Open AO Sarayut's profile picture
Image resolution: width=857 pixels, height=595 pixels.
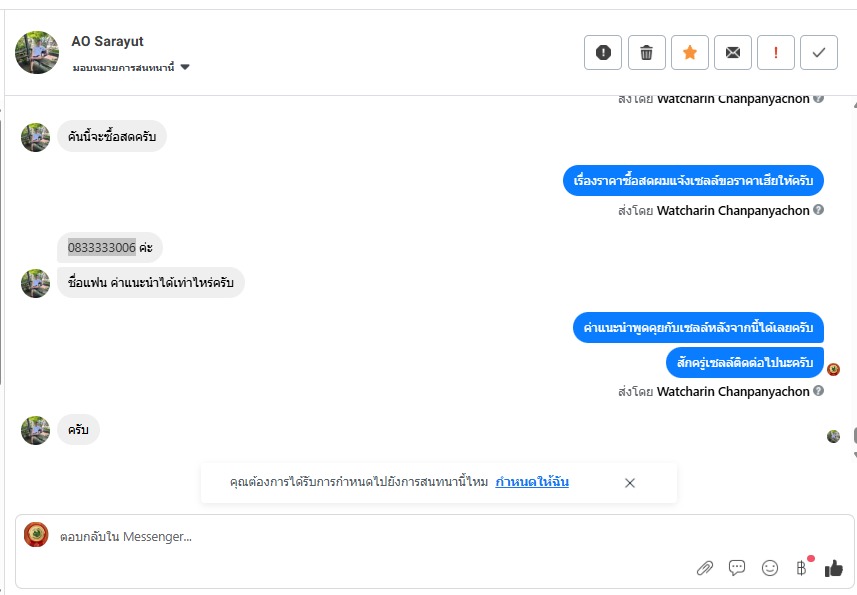(37, 52)
